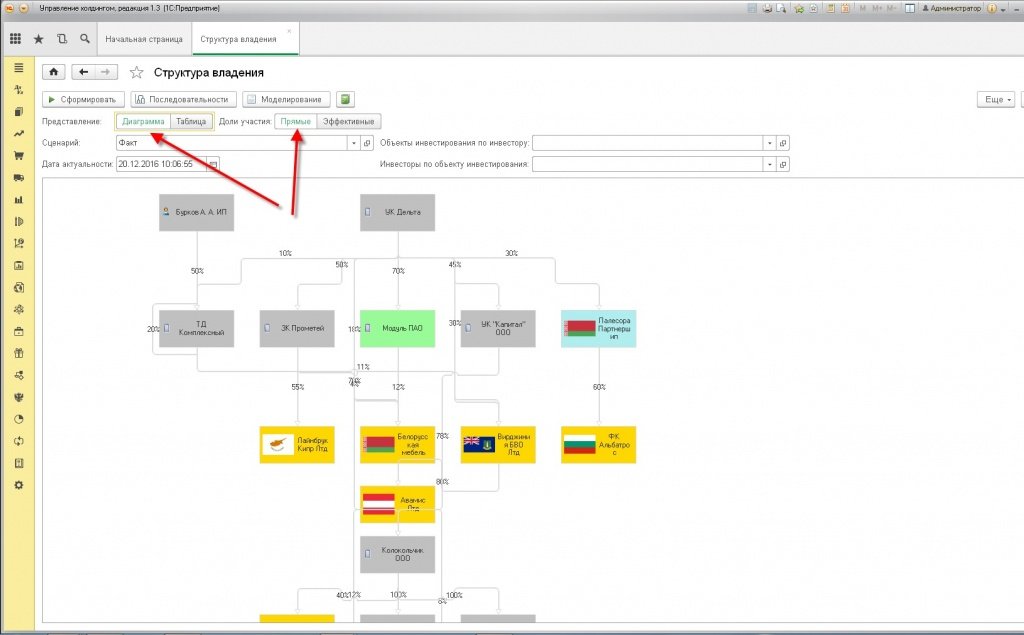Click the green icon button beside Моделирование

pos(345,99)
